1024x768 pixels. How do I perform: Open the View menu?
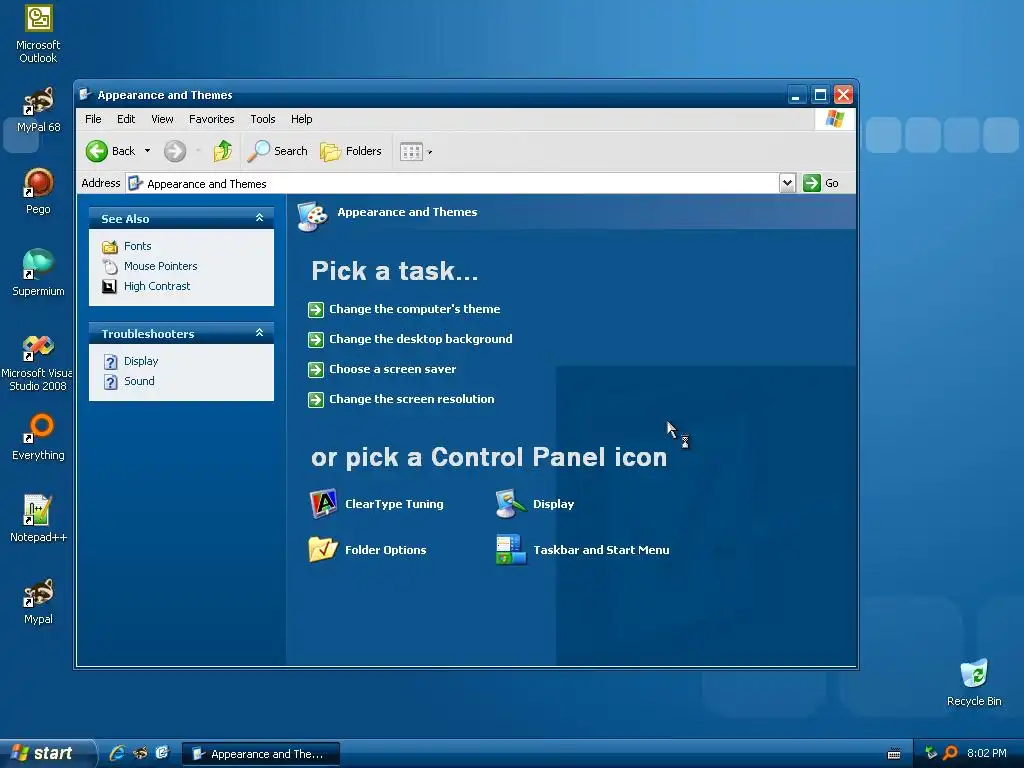click(162, 119)
